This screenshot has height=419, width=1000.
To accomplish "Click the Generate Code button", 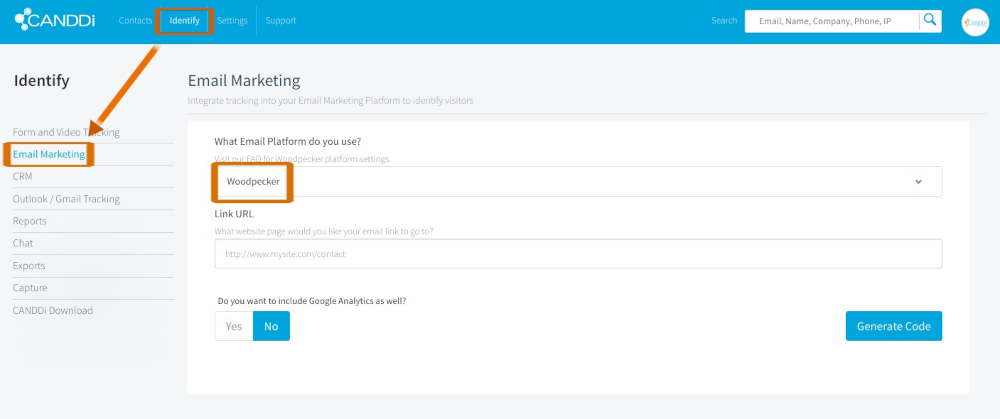I will click(x=893, y=326).
